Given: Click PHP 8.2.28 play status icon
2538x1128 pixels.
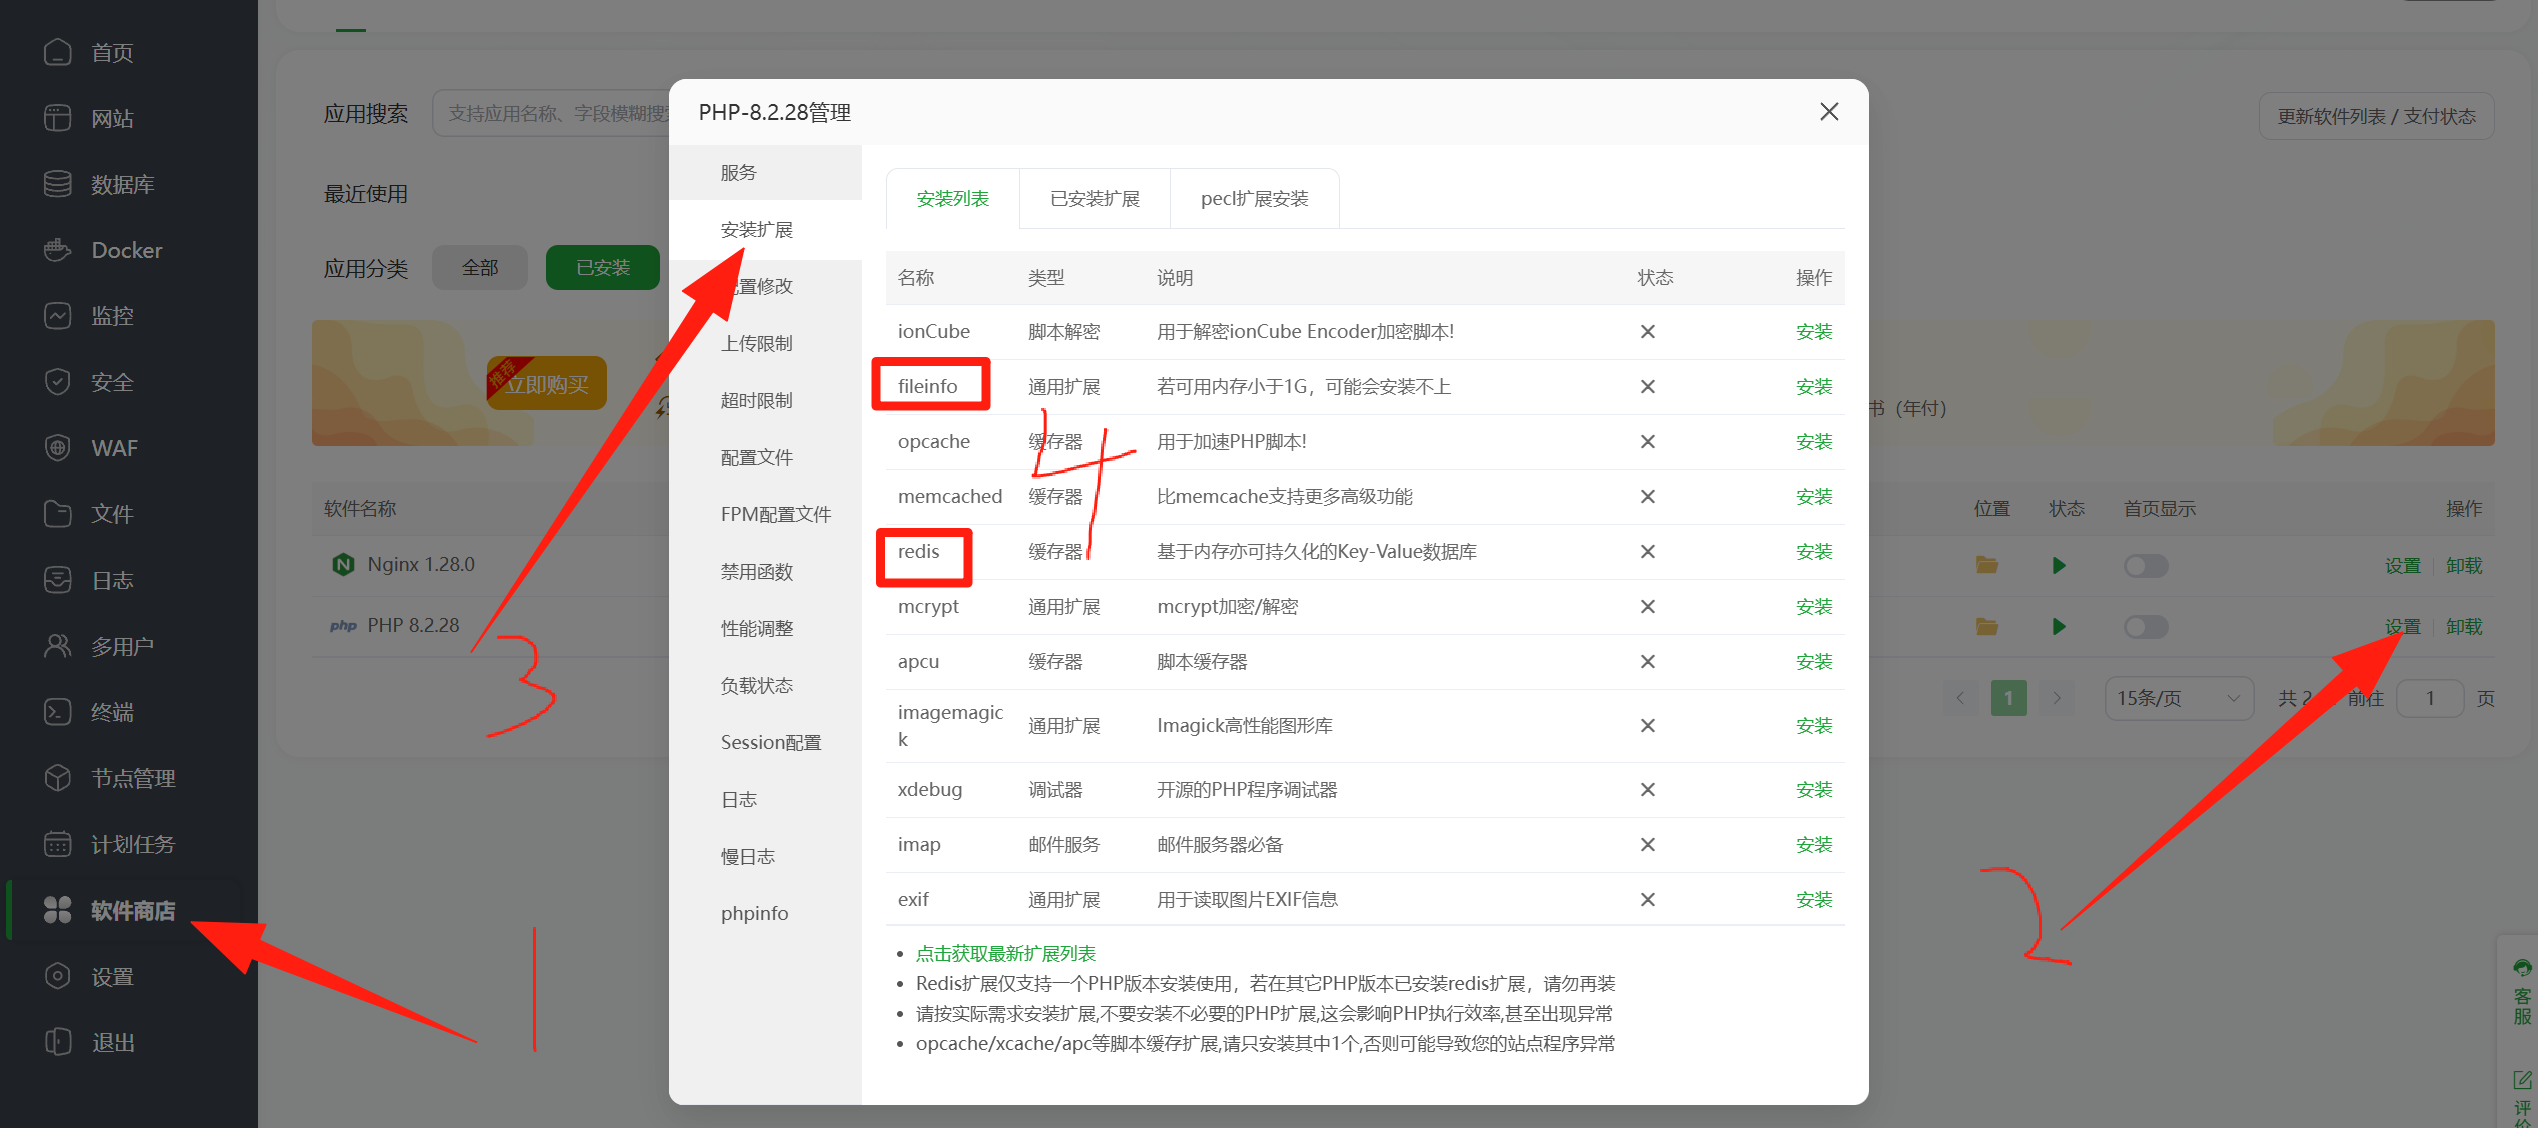Looking at the screenshot, I should (2059, 627).
